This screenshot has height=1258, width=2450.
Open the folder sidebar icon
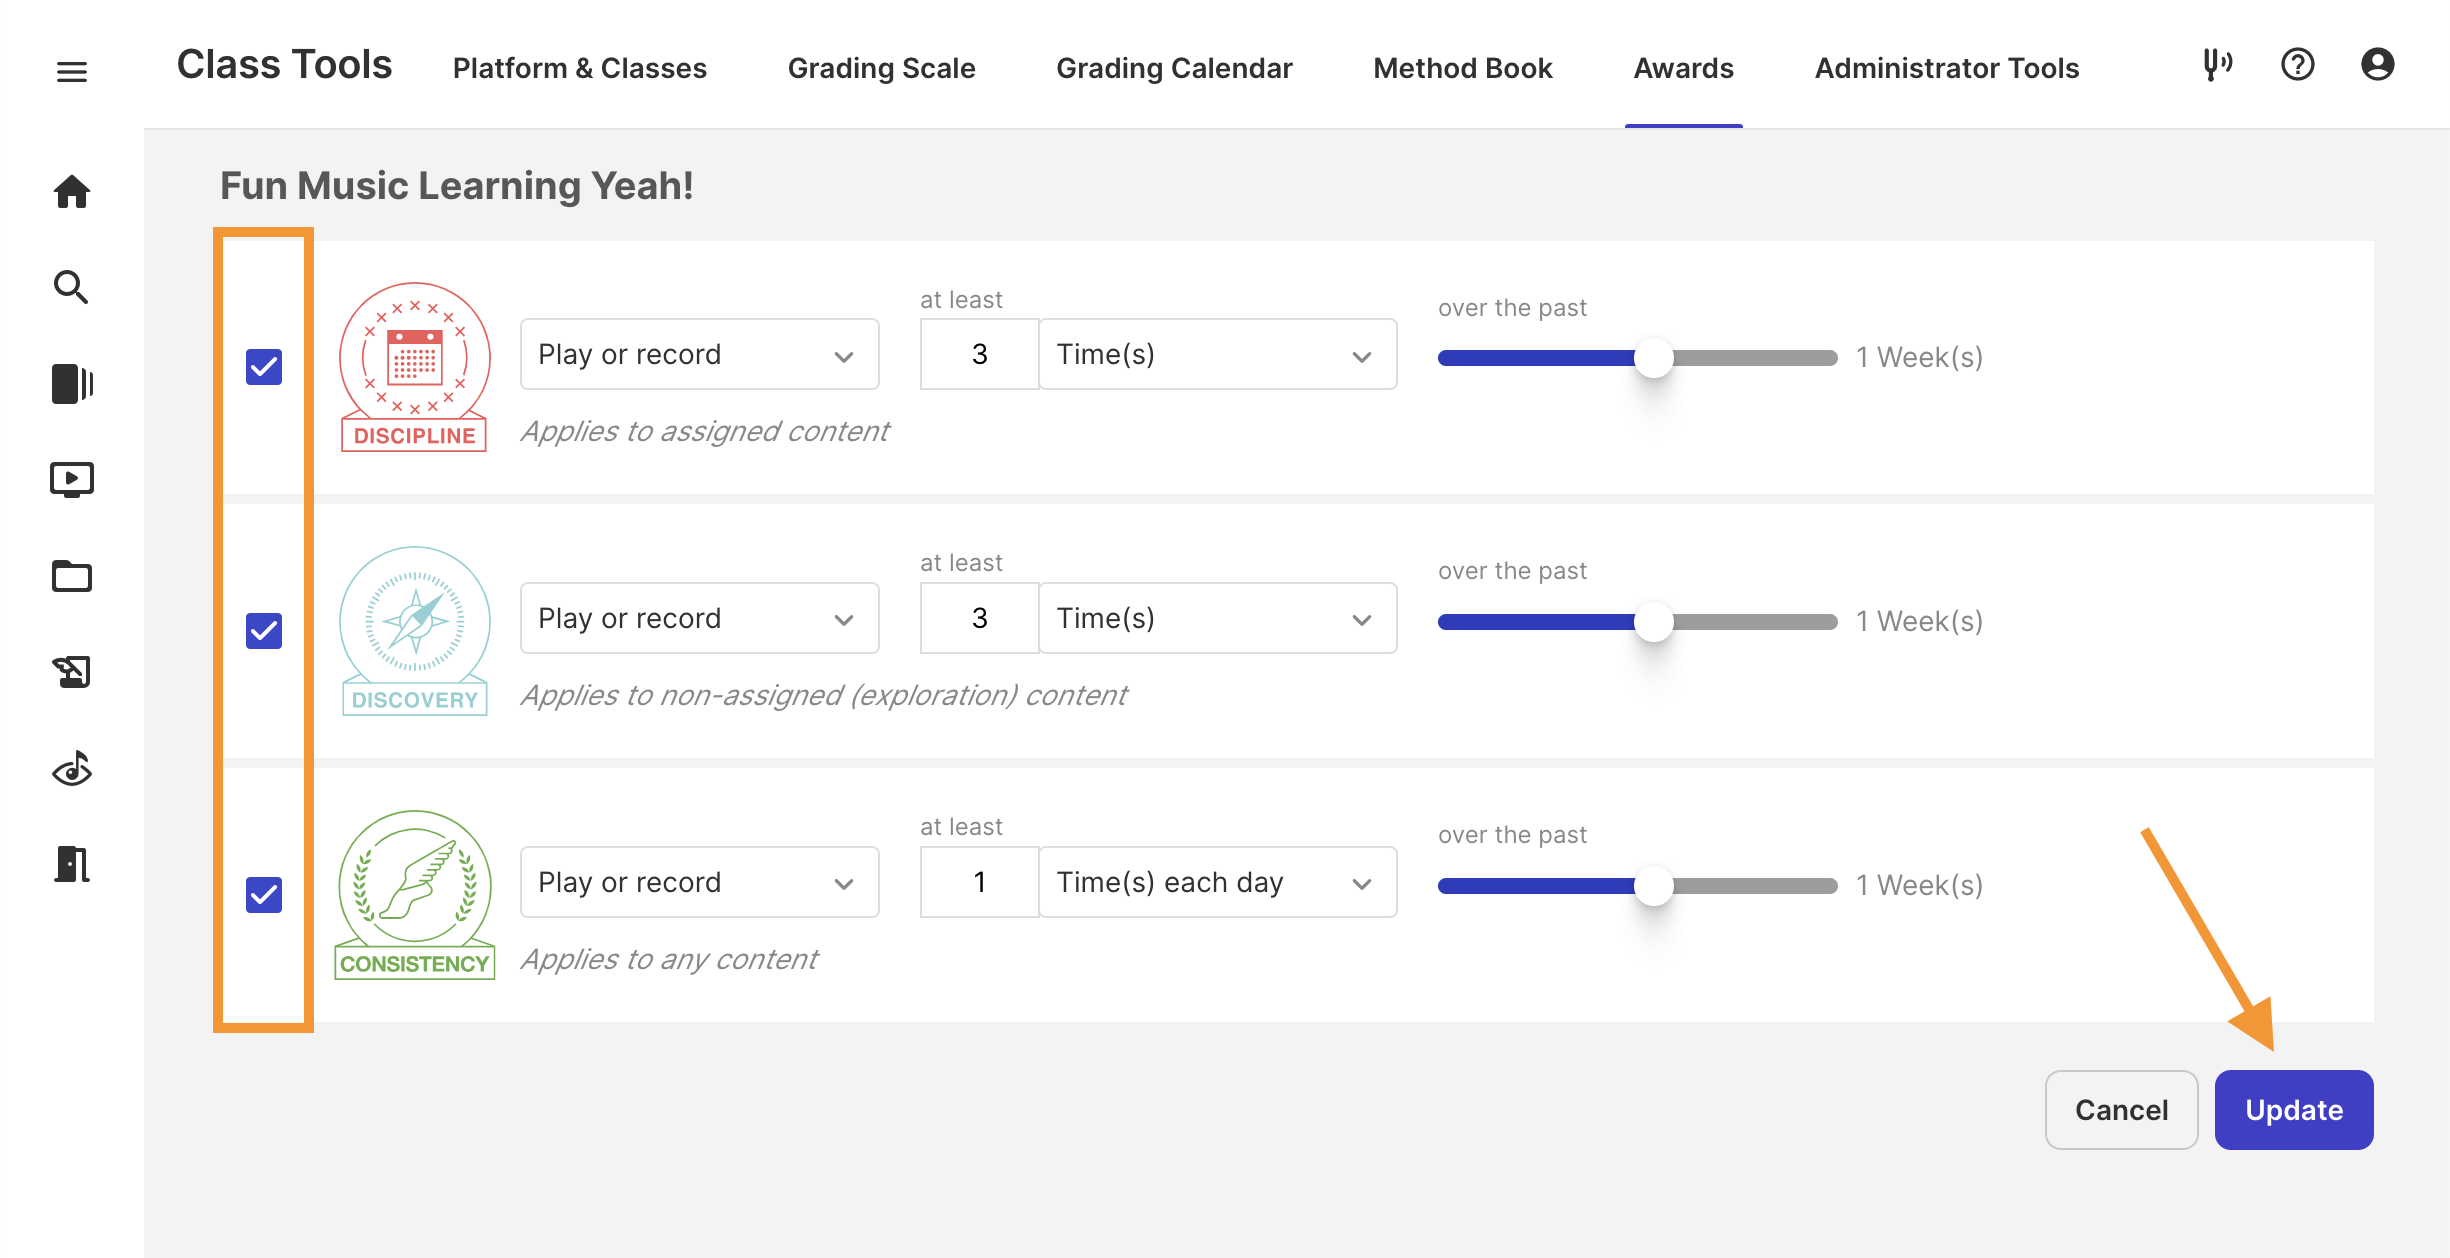point(72,576)
